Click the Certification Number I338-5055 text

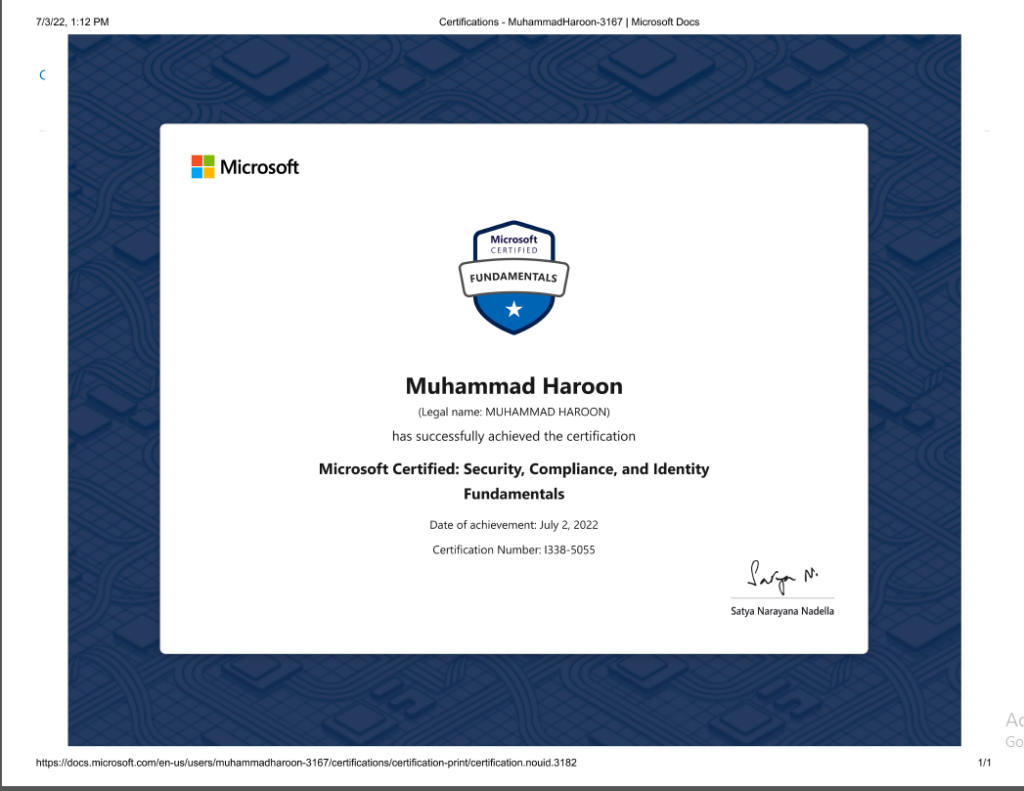[514, 550]
